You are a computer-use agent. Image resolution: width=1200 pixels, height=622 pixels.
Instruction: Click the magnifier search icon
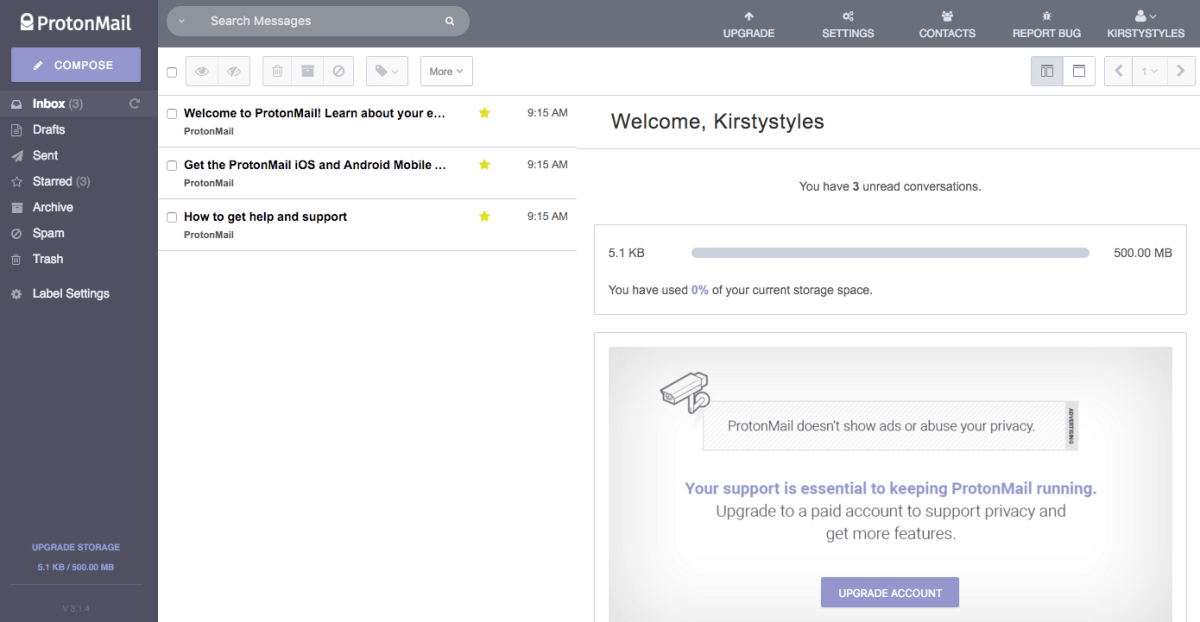coord(450,21)
